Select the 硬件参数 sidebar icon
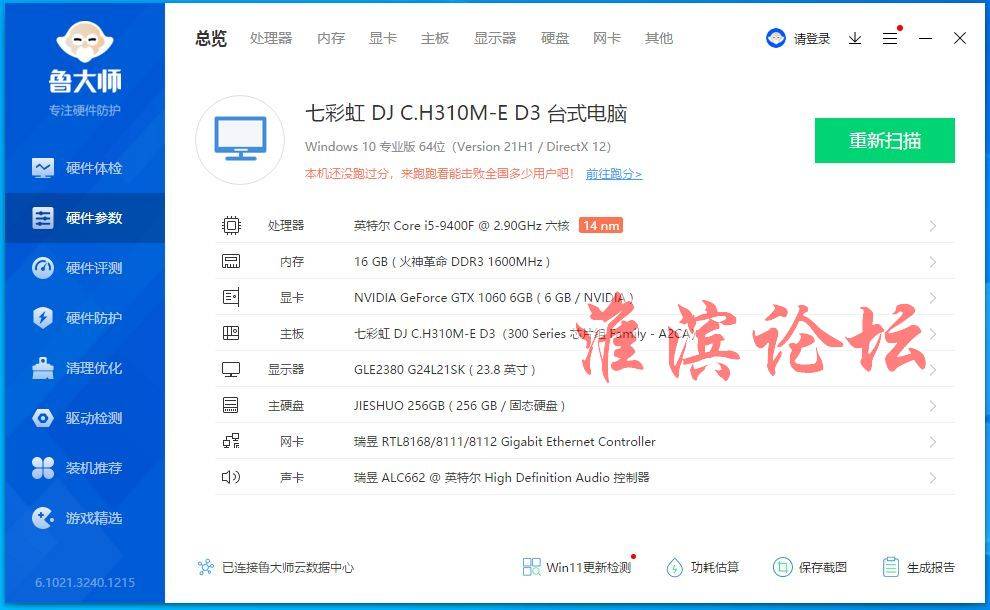 pos(43,218)
